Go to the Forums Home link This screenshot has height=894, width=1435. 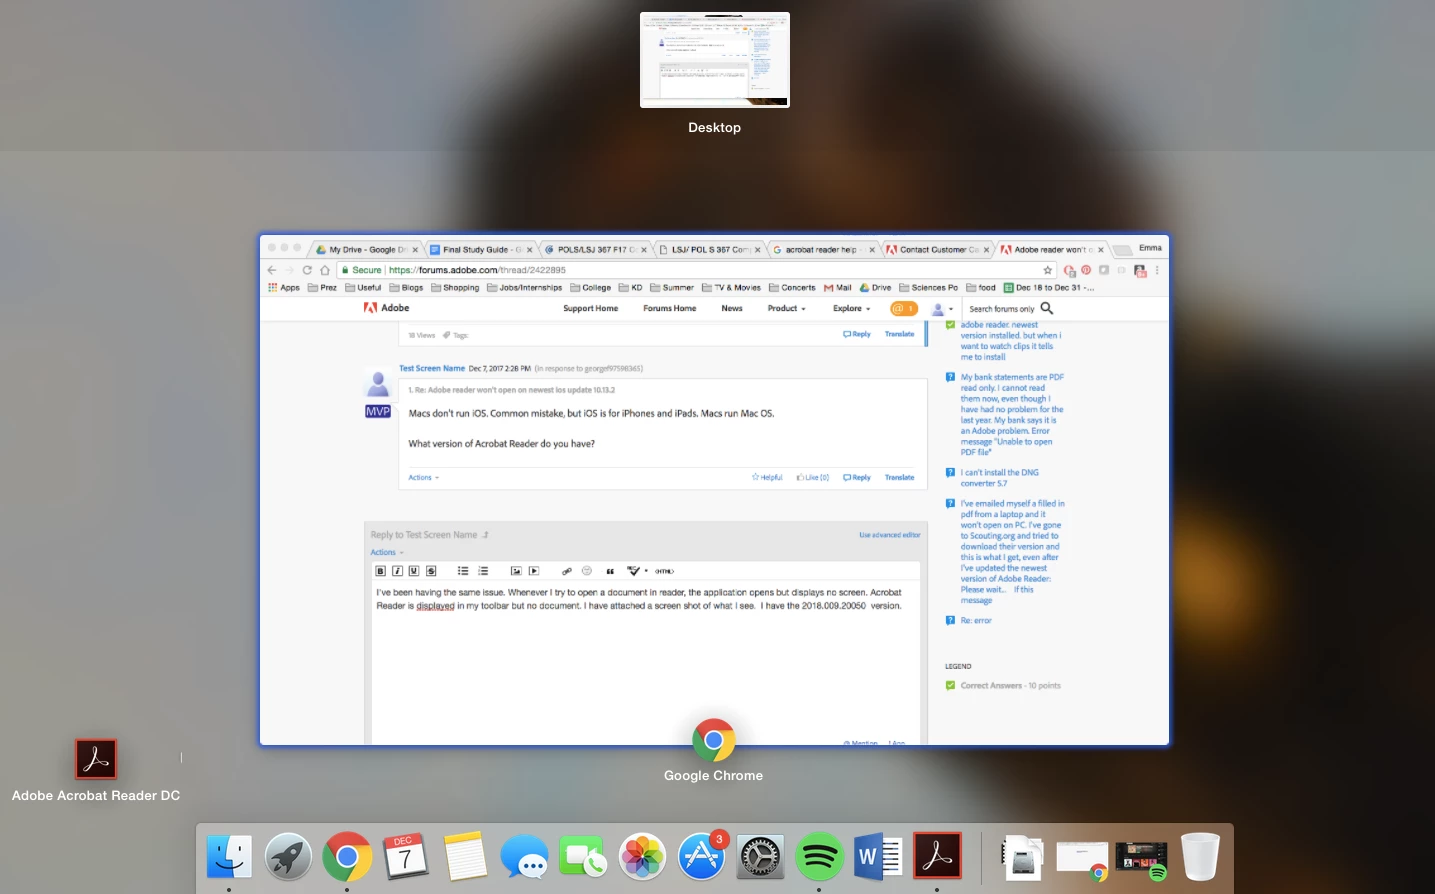[x=669, y=308]
